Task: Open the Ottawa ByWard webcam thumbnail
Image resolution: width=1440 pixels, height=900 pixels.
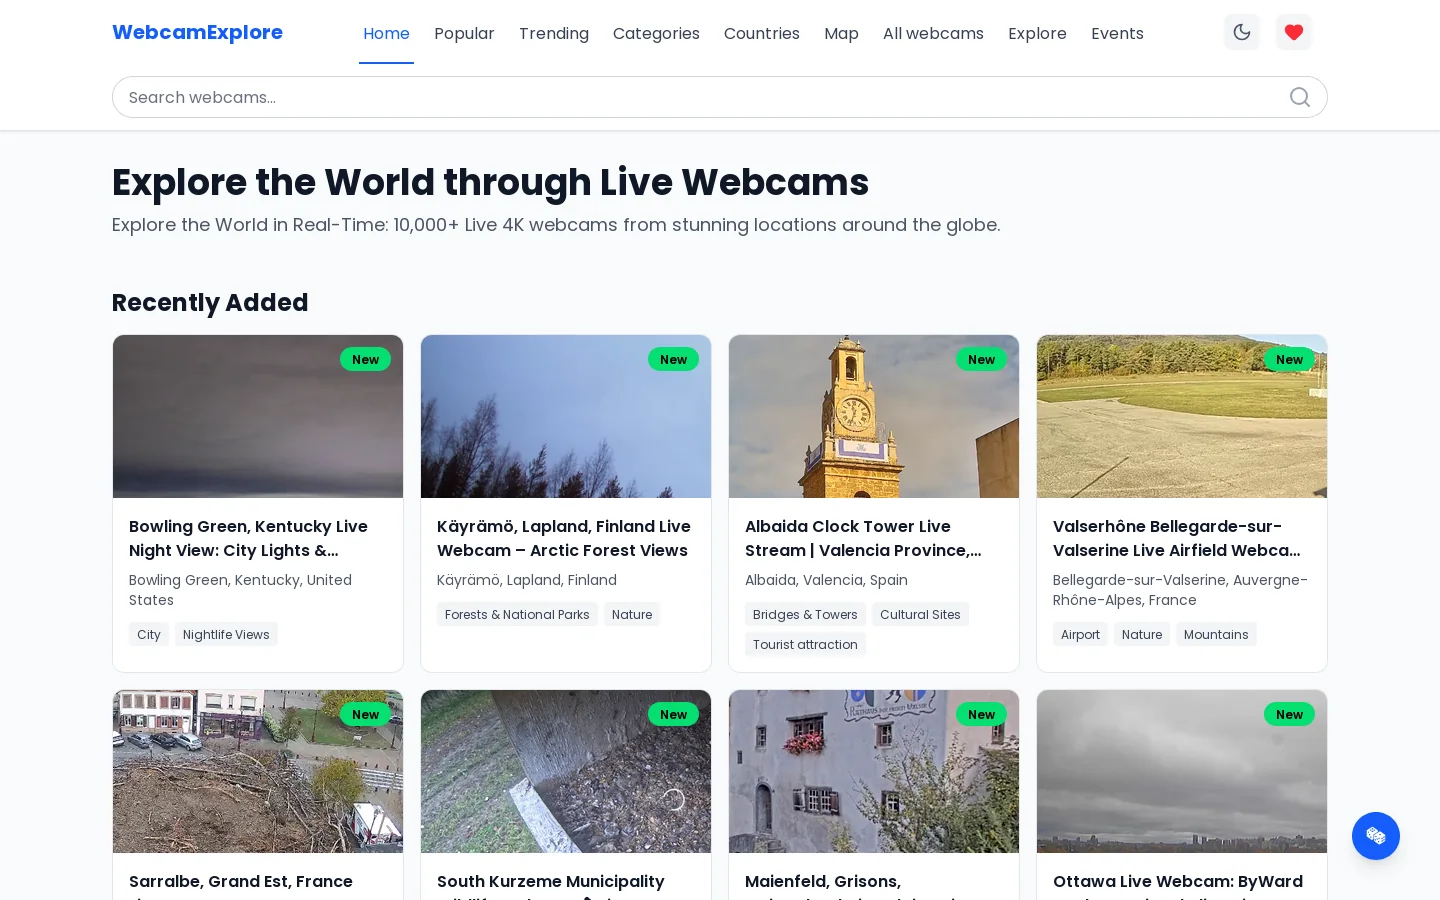Action: 1182,771
